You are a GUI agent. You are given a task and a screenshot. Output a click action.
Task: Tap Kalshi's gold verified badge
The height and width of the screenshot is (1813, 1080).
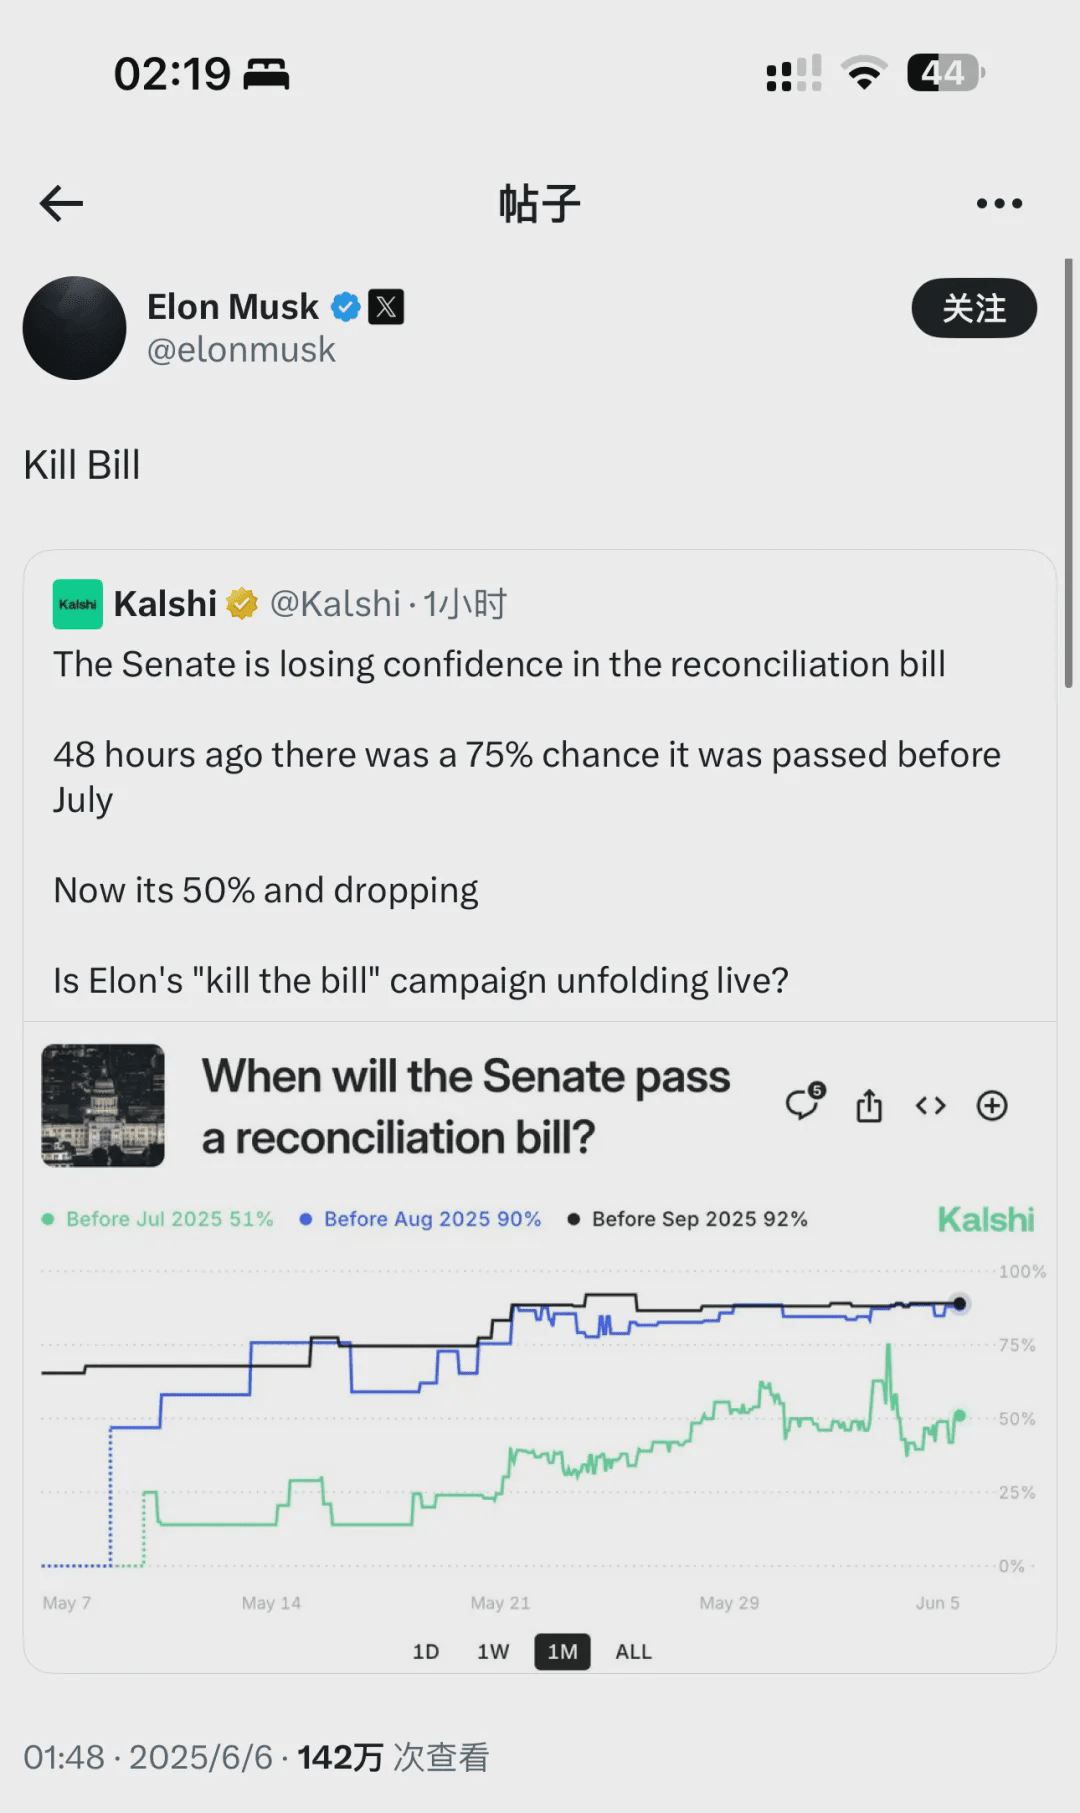tap(241, 604)
